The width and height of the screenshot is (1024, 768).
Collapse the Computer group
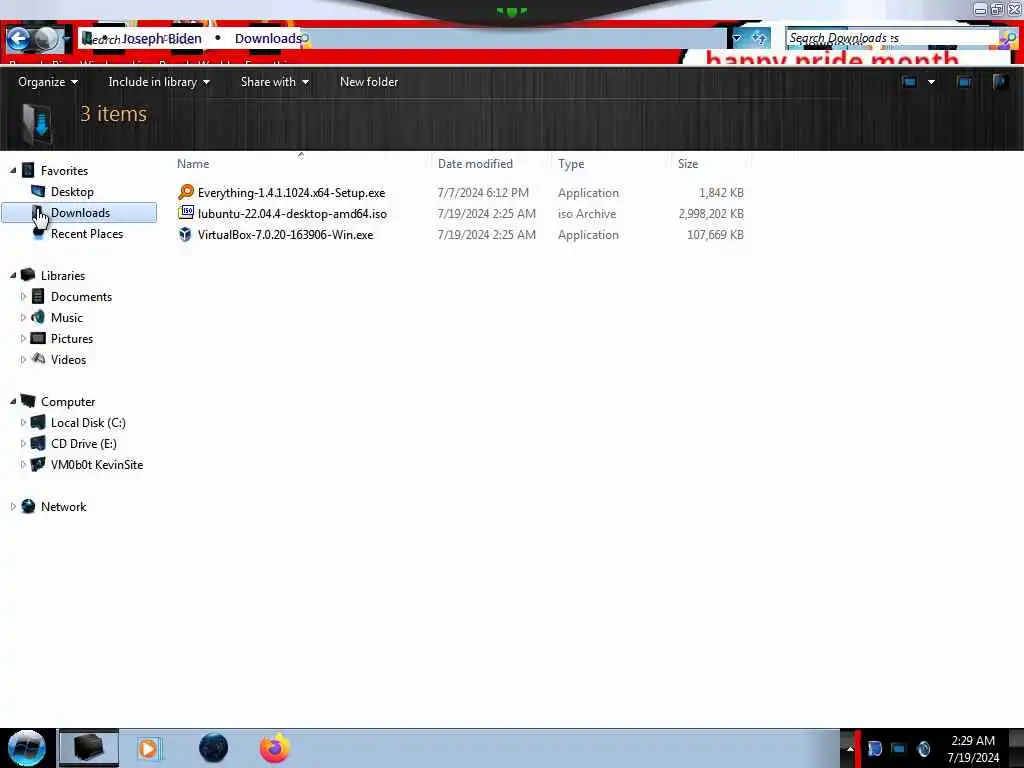click(13, 402)
